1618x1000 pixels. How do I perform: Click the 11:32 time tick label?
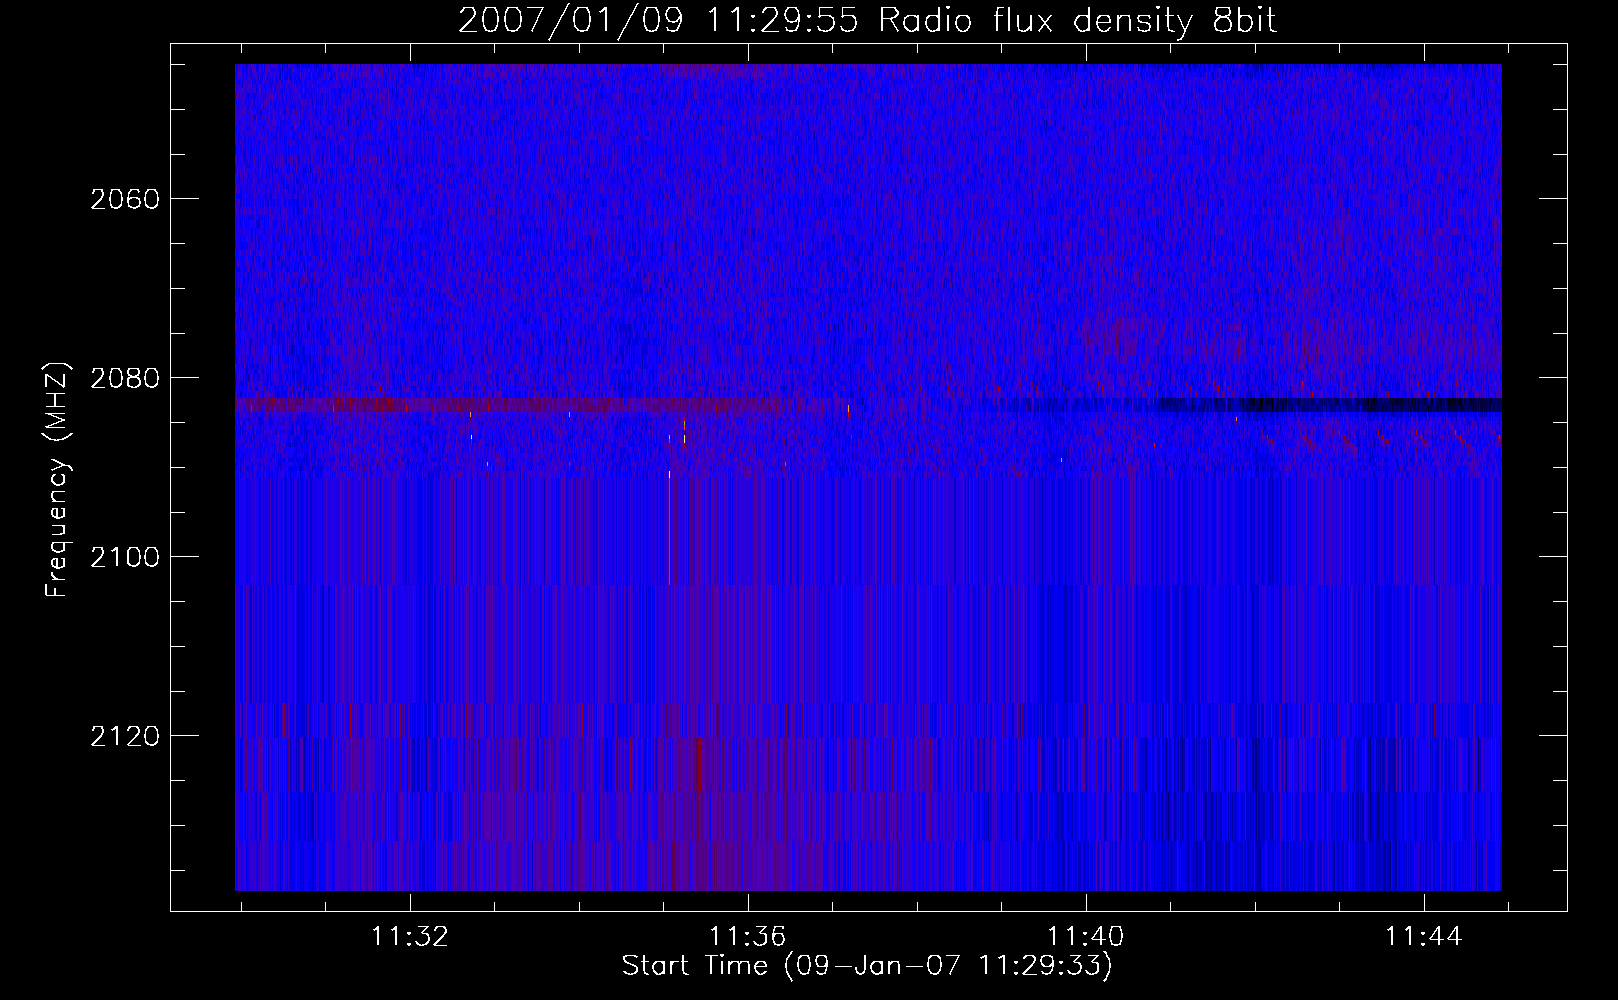(x=410, y=937)
